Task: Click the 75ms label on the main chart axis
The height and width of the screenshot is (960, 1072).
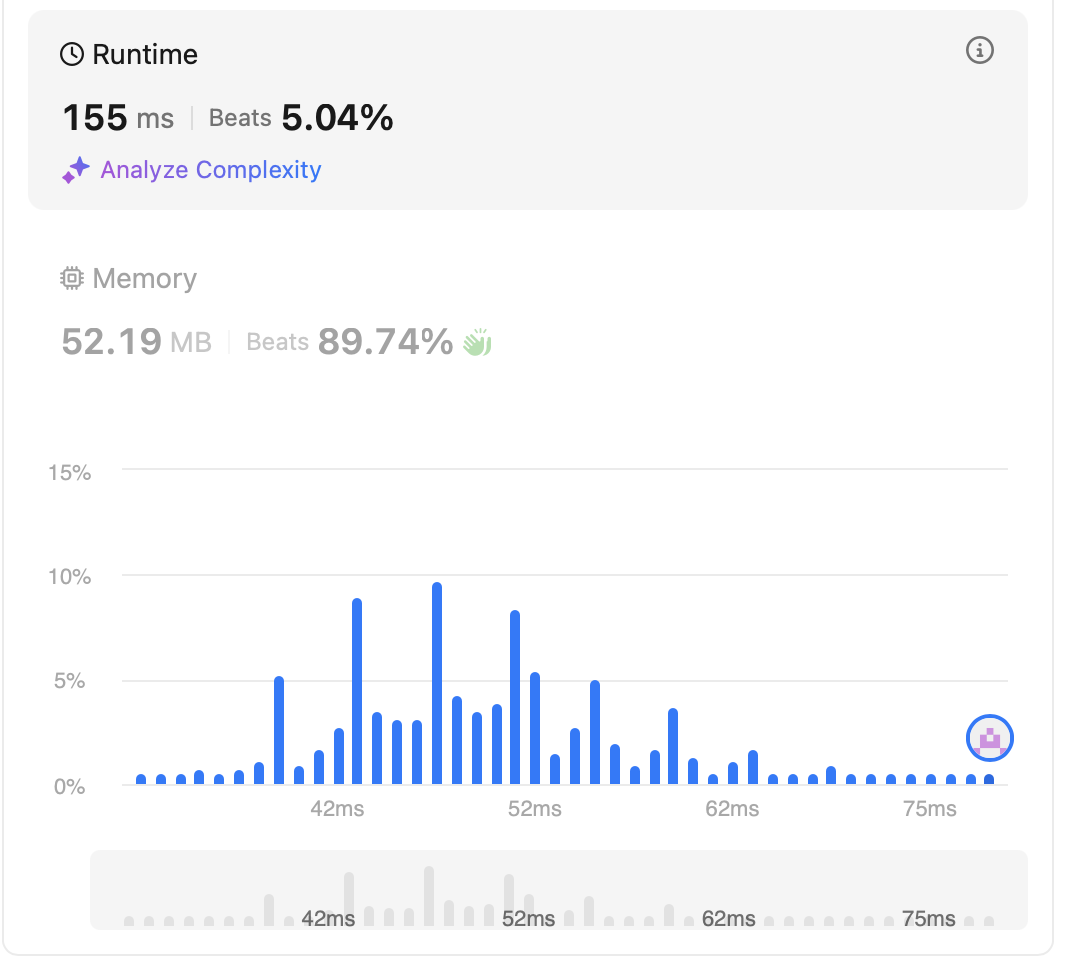Action: pos(929,809)
